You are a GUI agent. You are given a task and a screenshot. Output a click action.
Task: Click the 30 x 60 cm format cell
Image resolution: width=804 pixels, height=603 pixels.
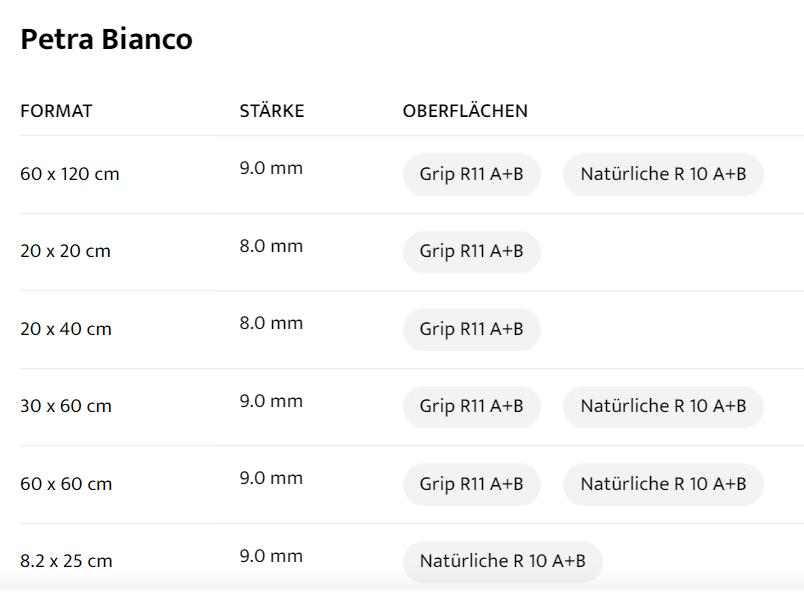coord(65,406)
